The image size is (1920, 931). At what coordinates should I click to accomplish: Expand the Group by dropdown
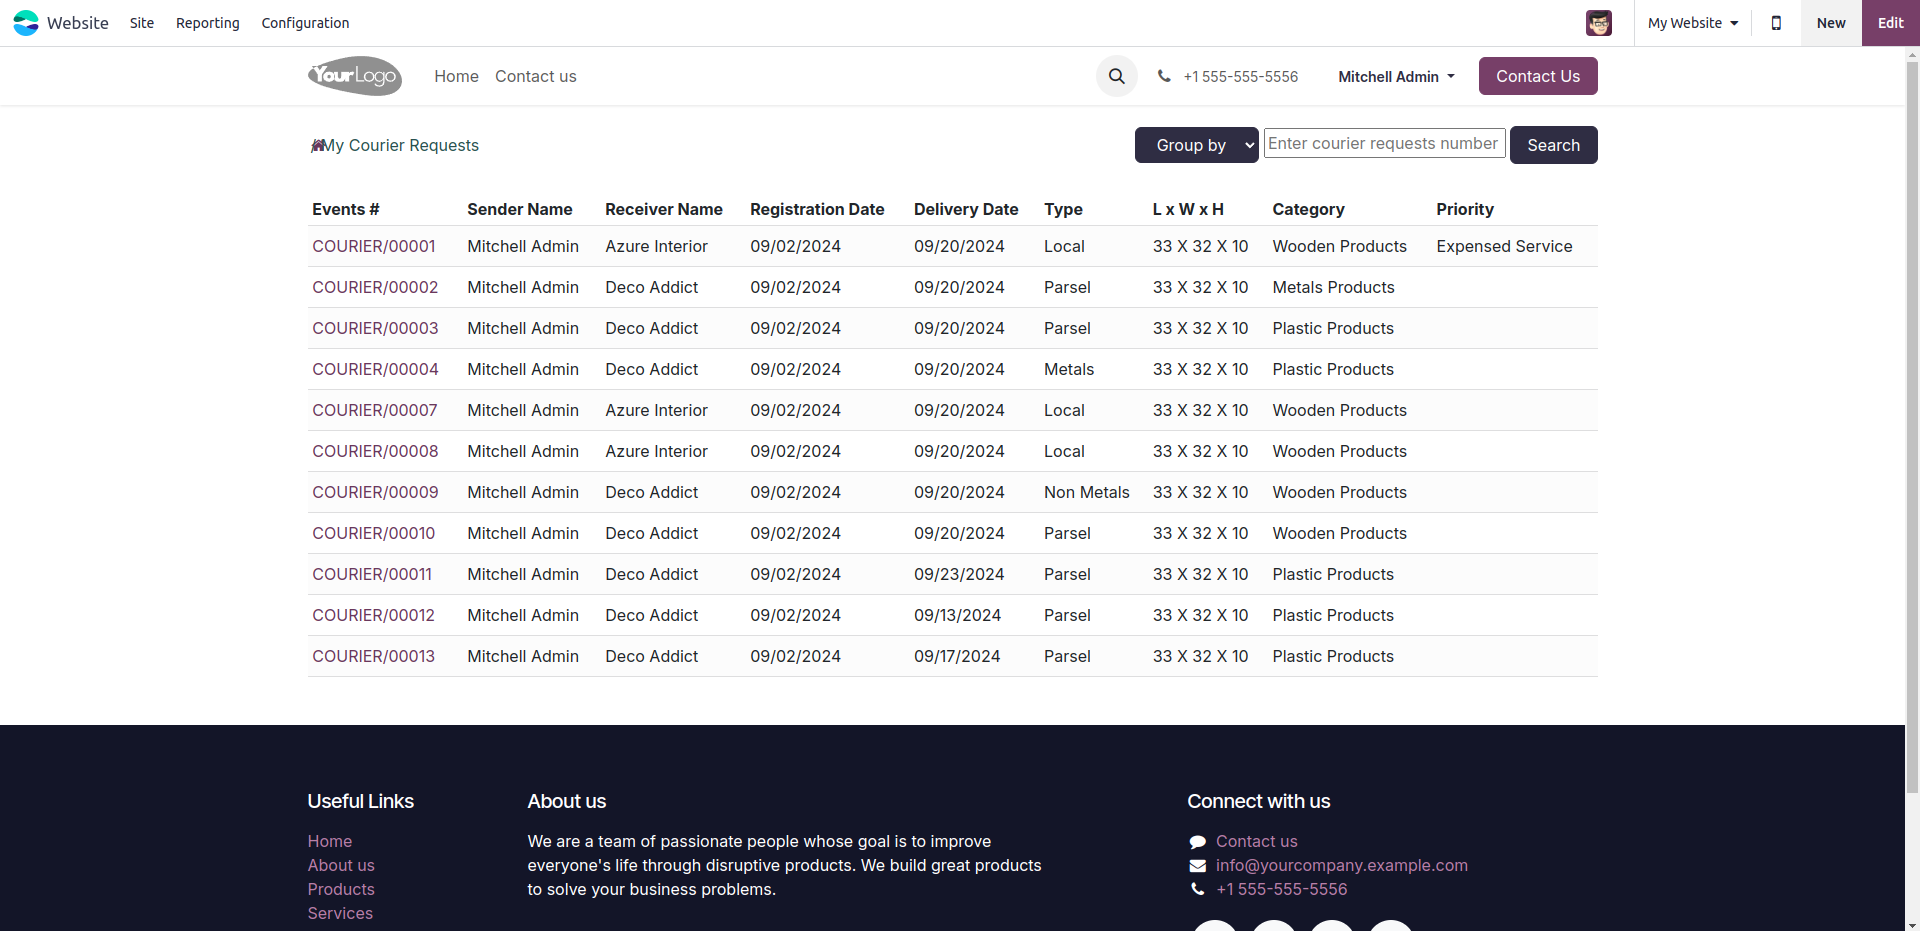point(1196,145)
